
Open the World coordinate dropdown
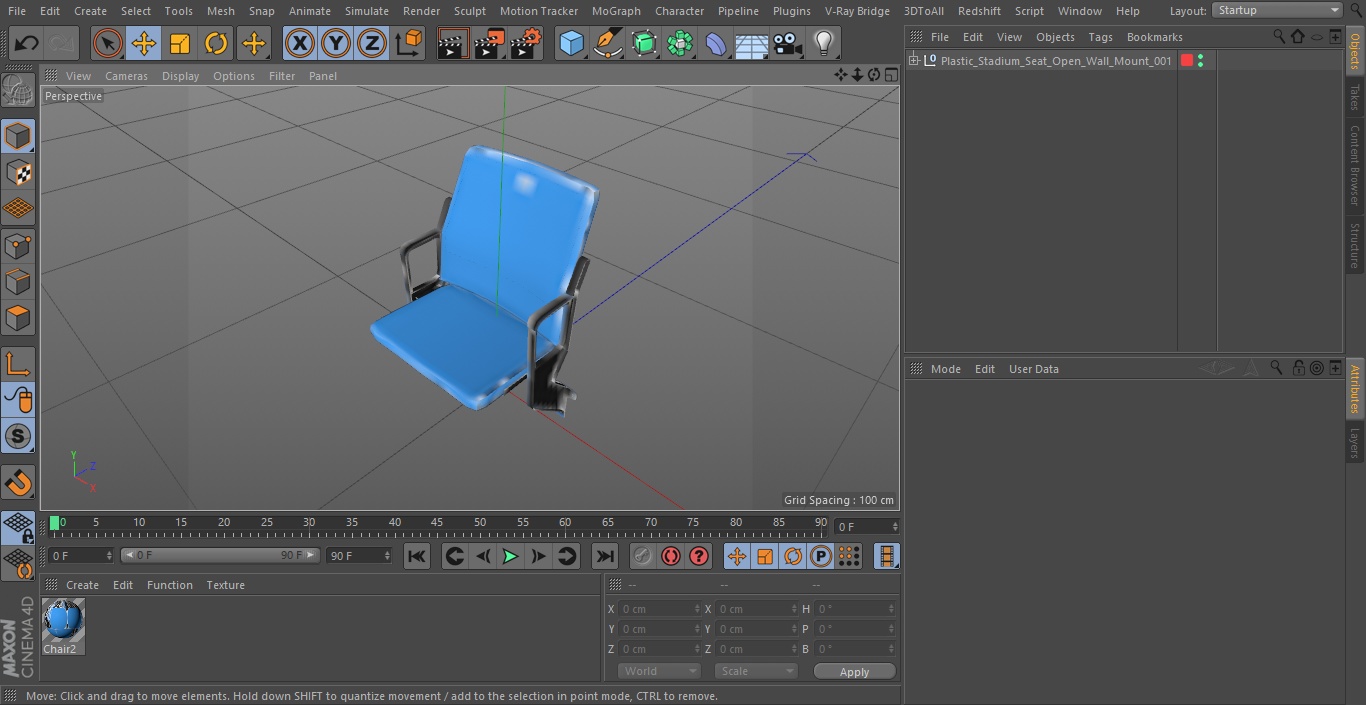tap(659, 671)
